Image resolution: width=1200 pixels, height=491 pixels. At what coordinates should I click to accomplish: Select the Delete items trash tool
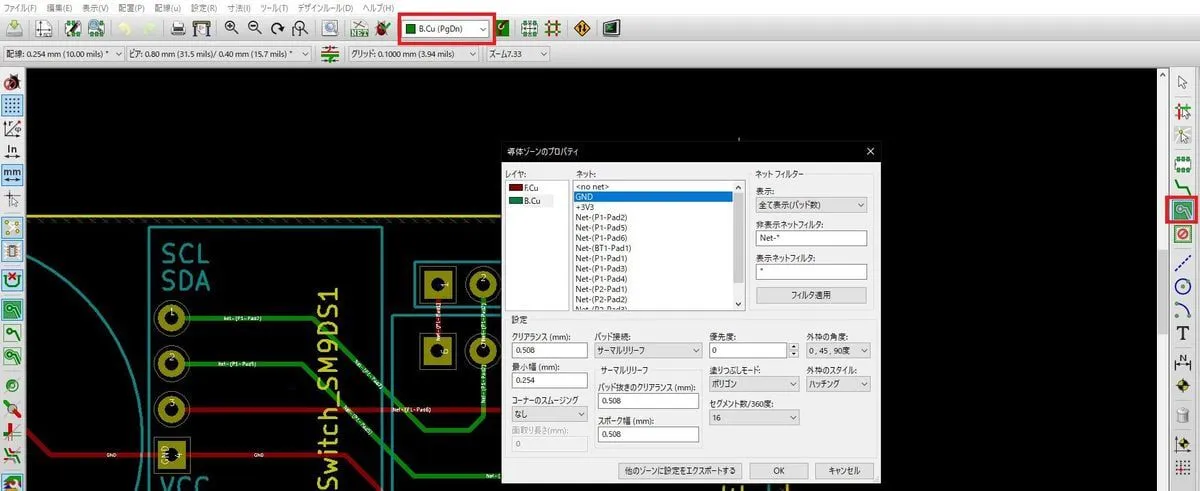point(1183,414)
